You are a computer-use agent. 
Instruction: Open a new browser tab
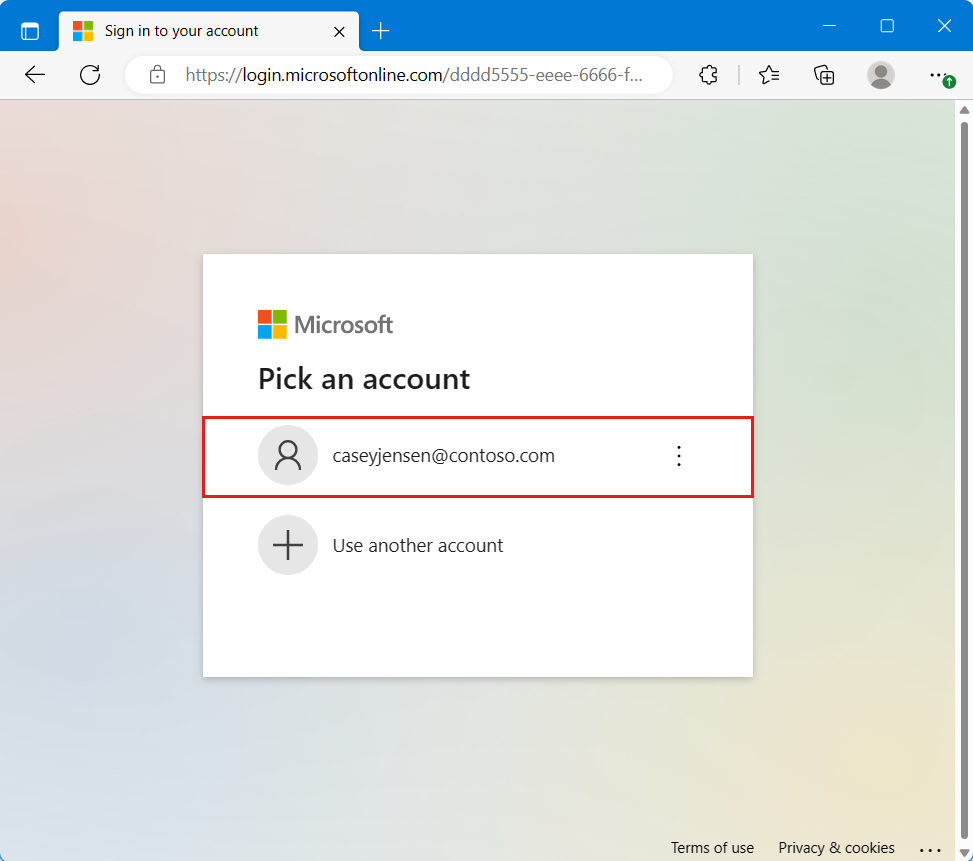tap(380, 30)
